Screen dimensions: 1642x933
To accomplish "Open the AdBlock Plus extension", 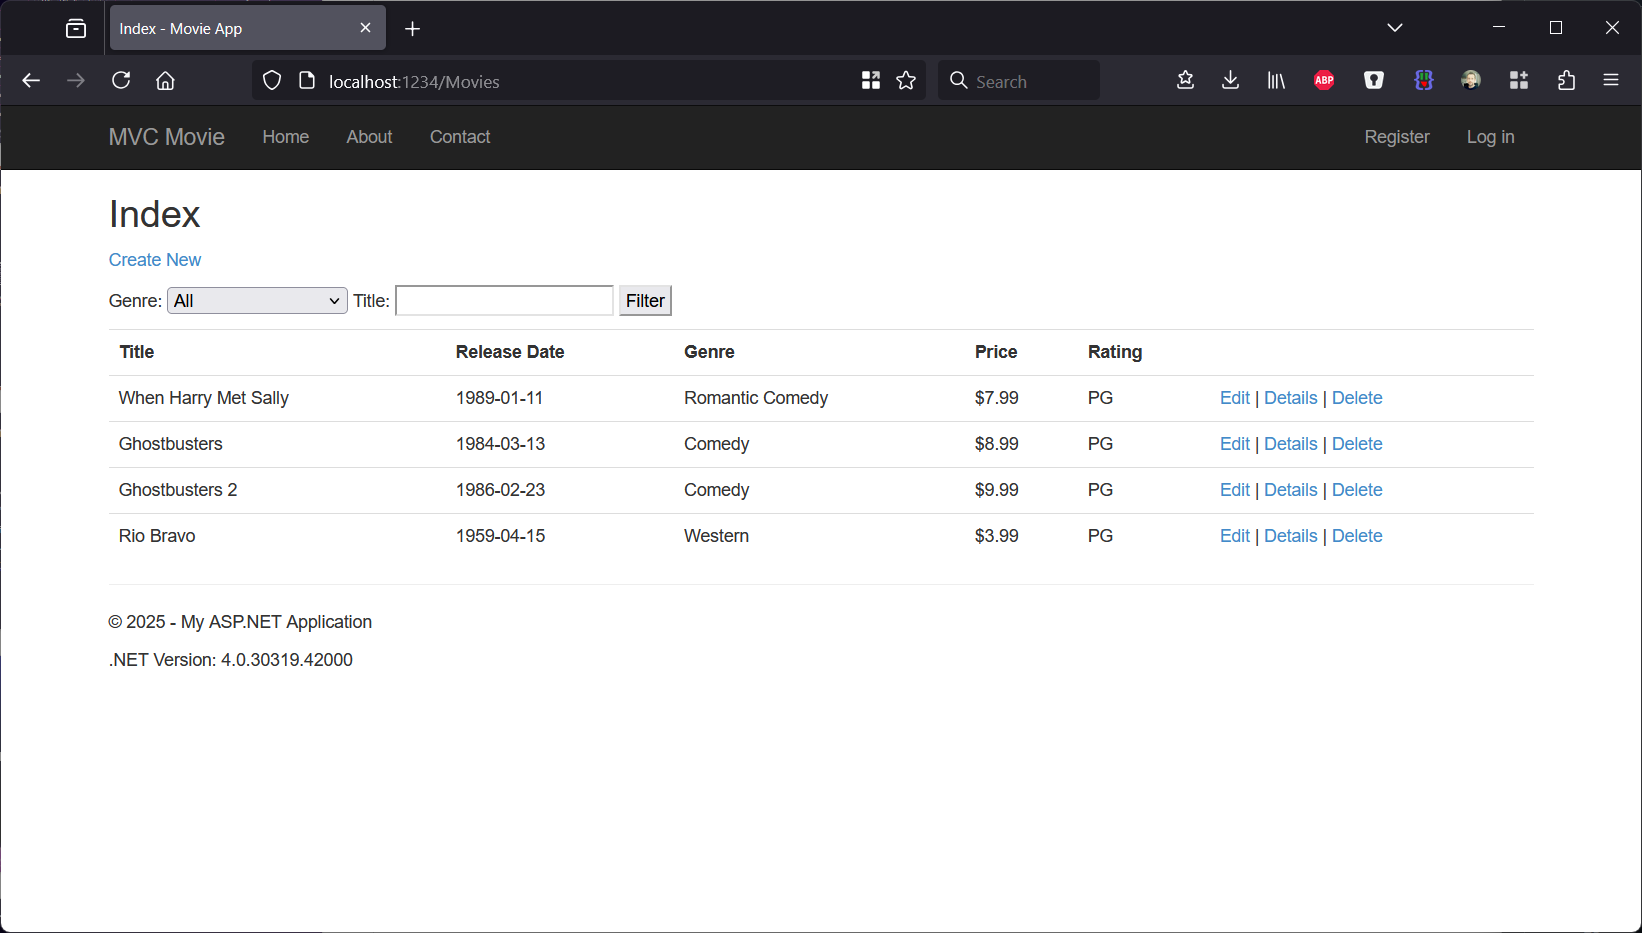I will (1324, 80).
